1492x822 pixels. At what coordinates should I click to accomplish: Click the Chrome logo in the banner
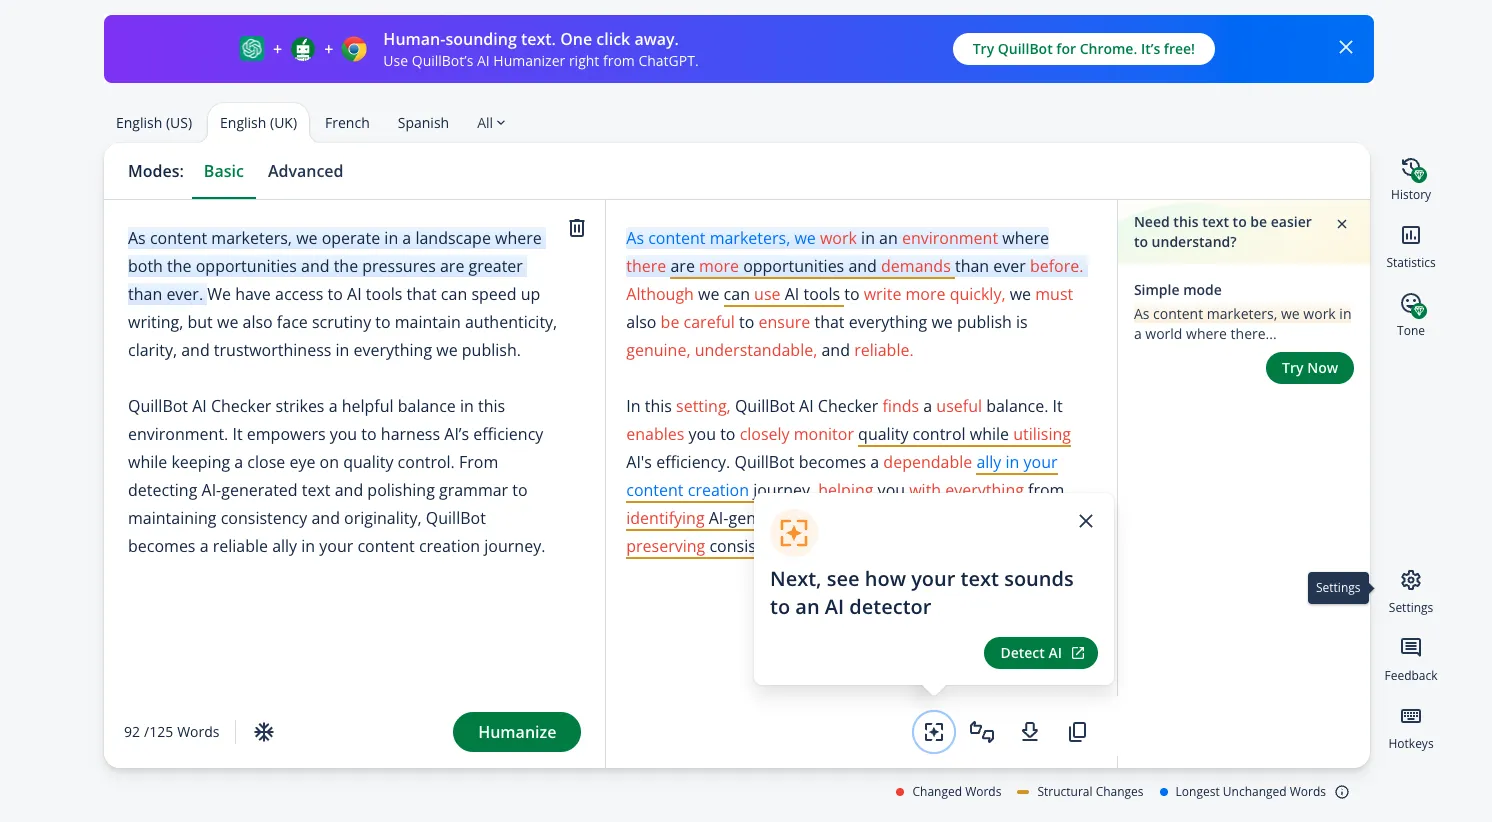coord(355,48)
